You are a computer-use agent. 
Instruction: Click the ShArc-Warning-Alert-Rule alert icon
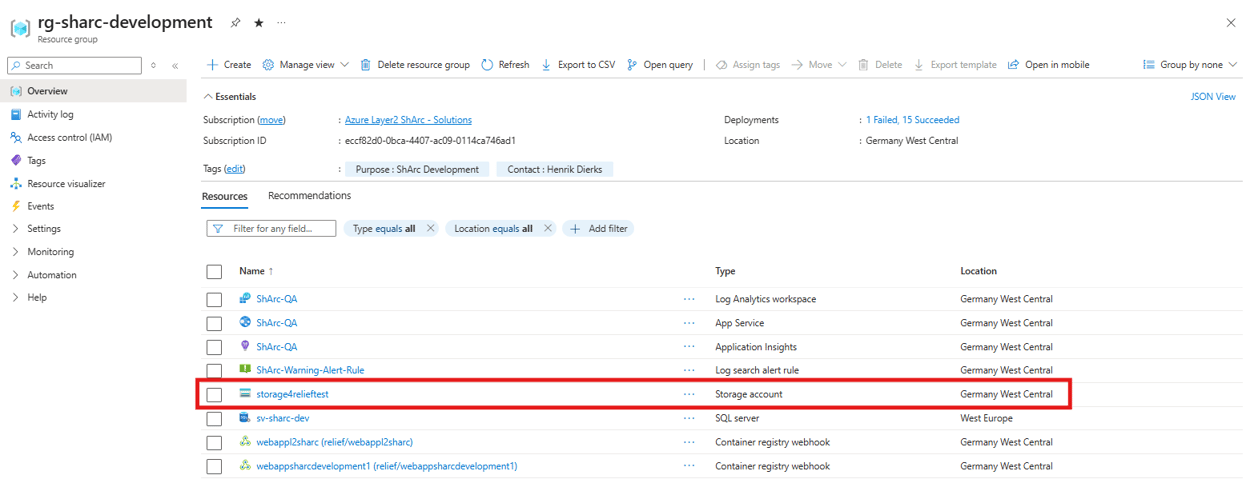245,370
